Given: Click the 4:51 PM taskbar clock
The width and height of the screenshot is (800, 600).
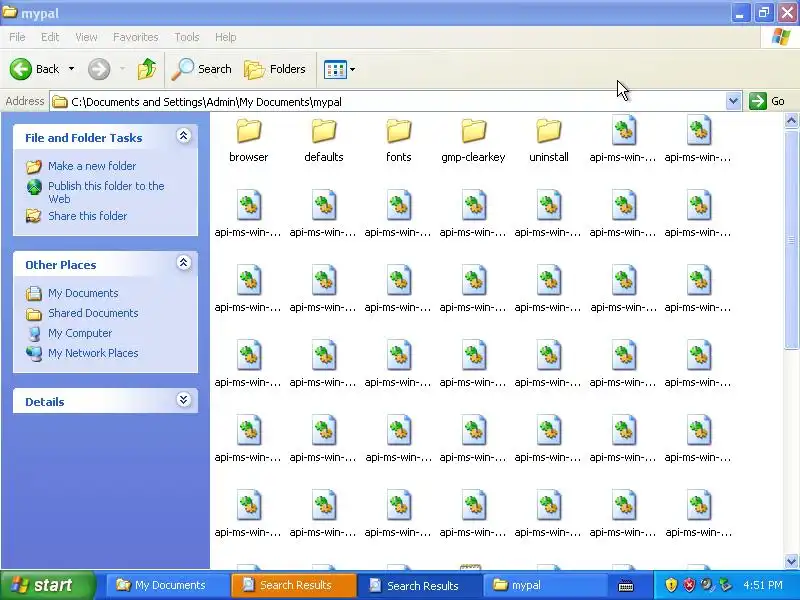Looking at the screenshot, I should click(x=763, y=585).
